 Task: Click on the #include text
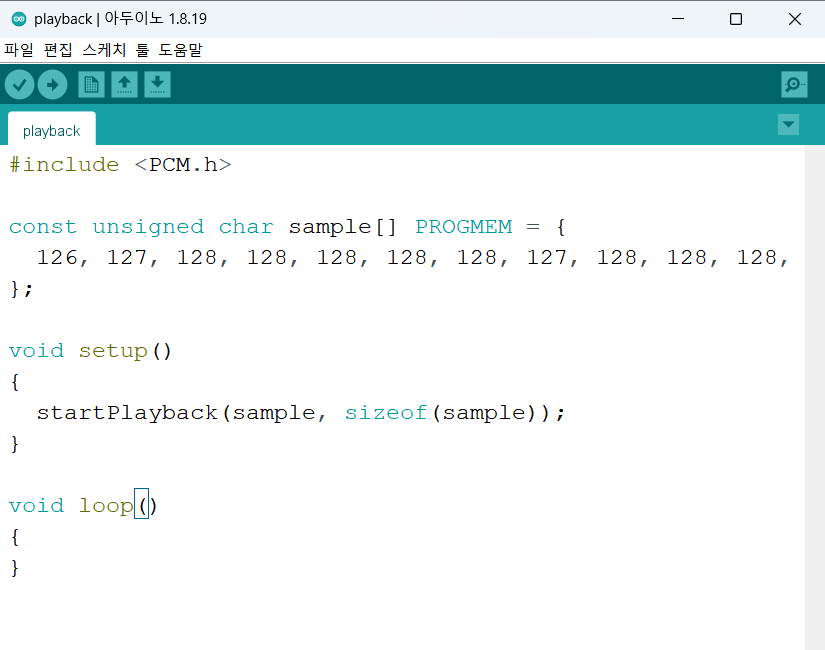point(64,165)
